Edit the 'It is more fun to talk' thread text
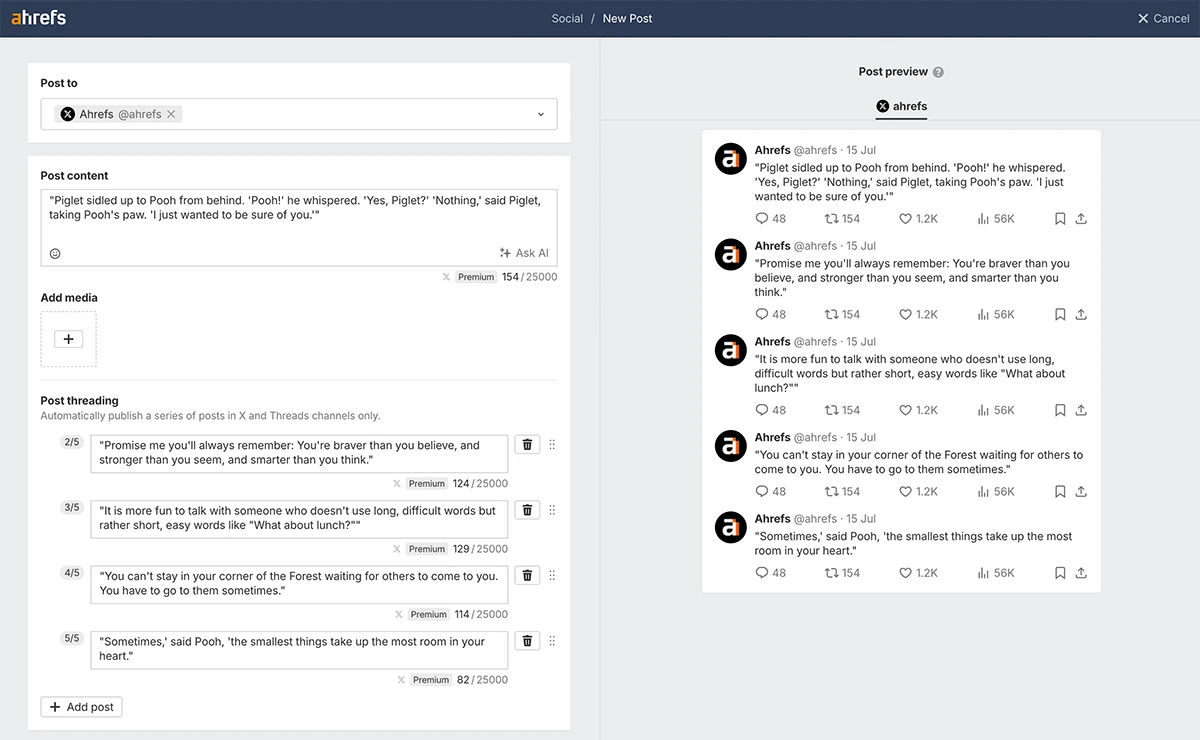This screenshot has height=740, width=1200. coord(299,518)
